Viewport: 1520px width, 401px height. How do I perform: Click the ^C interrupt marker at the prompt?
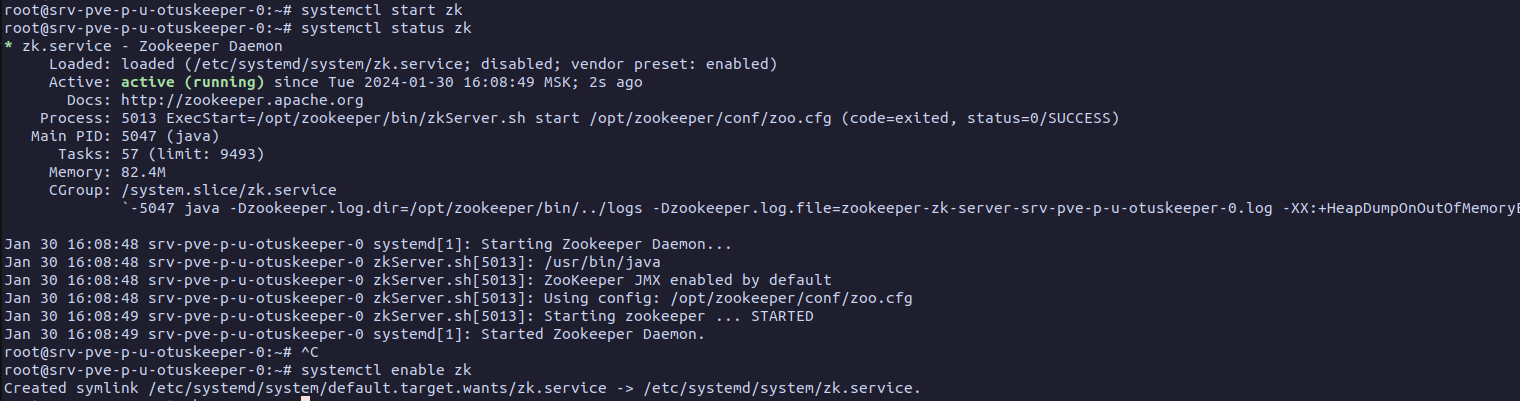[310, 352]
